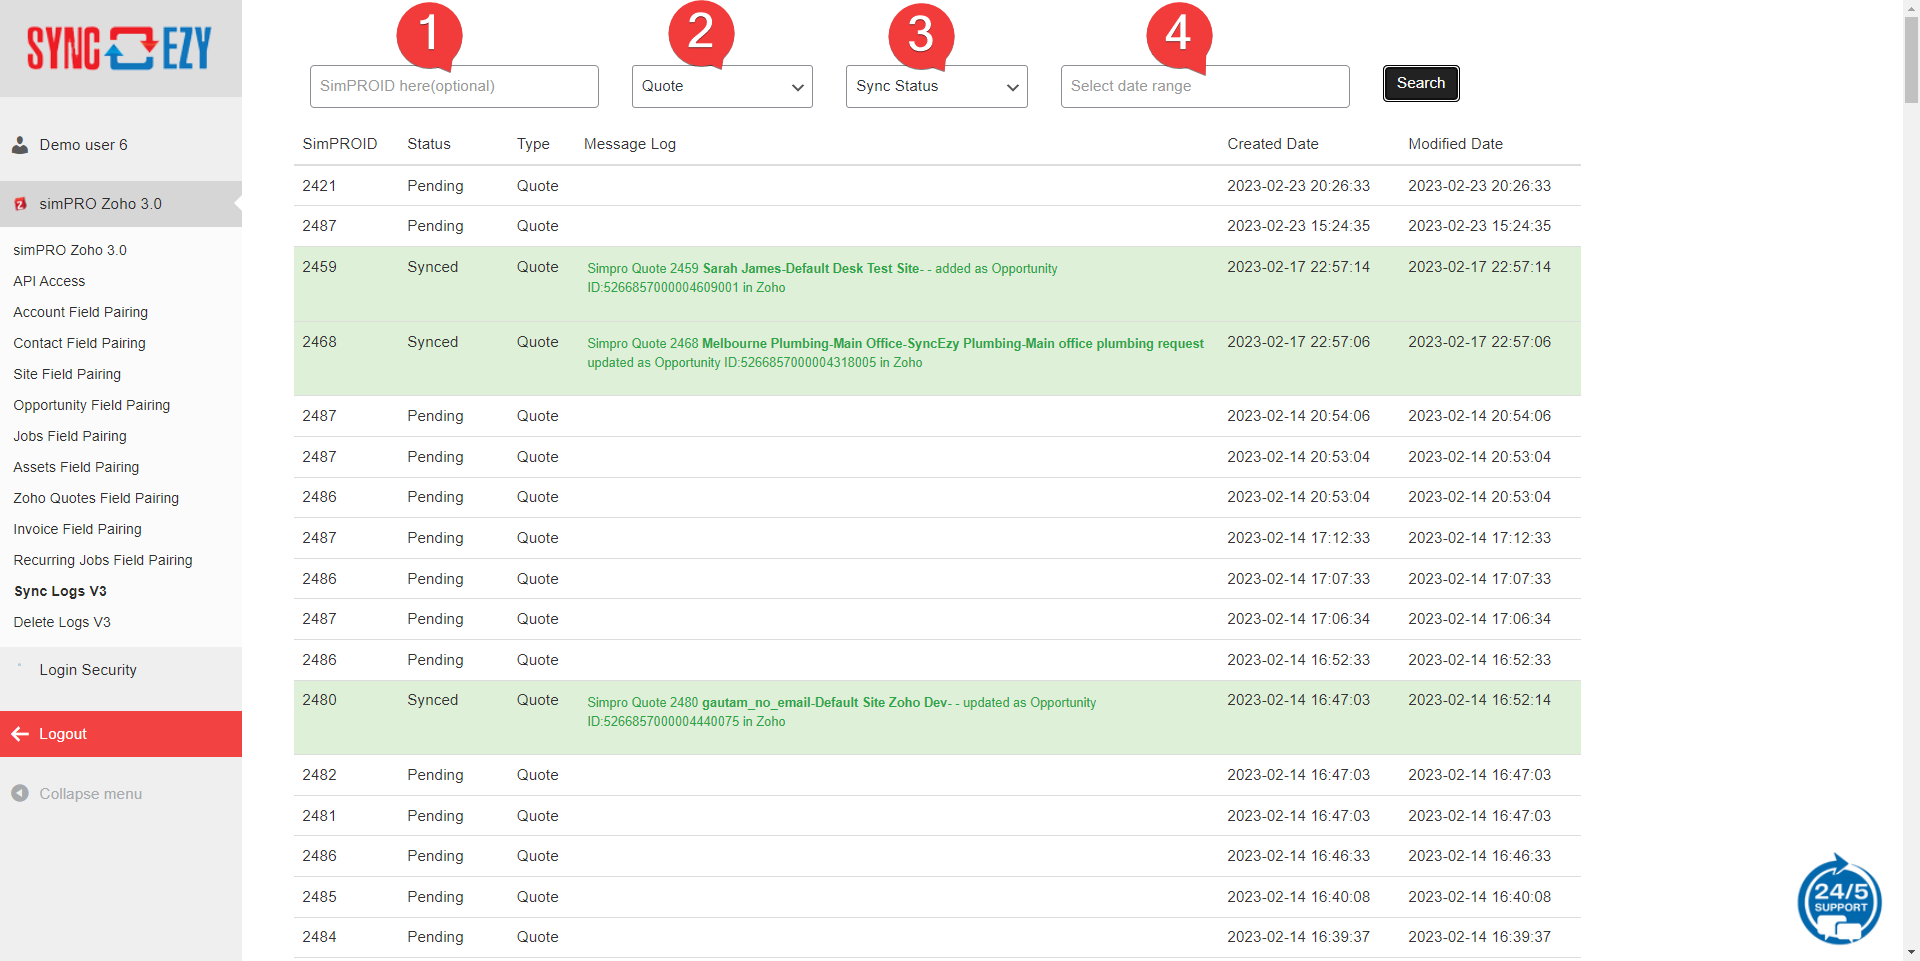1920x961 pixels.
Task: Click the SimPROID column header
Action: (340, 144)
